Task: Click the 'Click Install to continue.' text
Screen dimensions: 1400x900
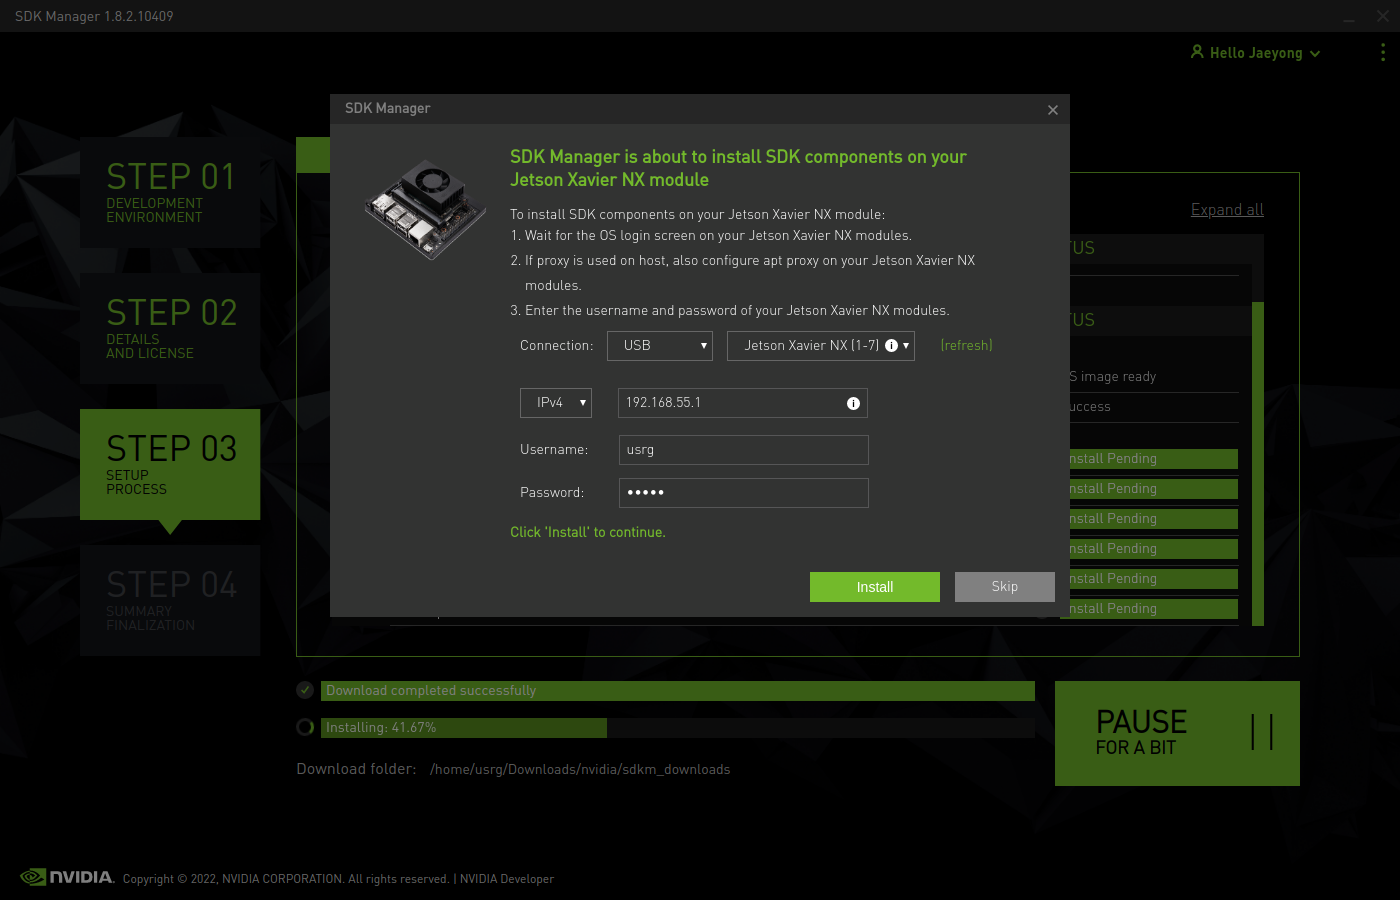Action: point(588,532)
